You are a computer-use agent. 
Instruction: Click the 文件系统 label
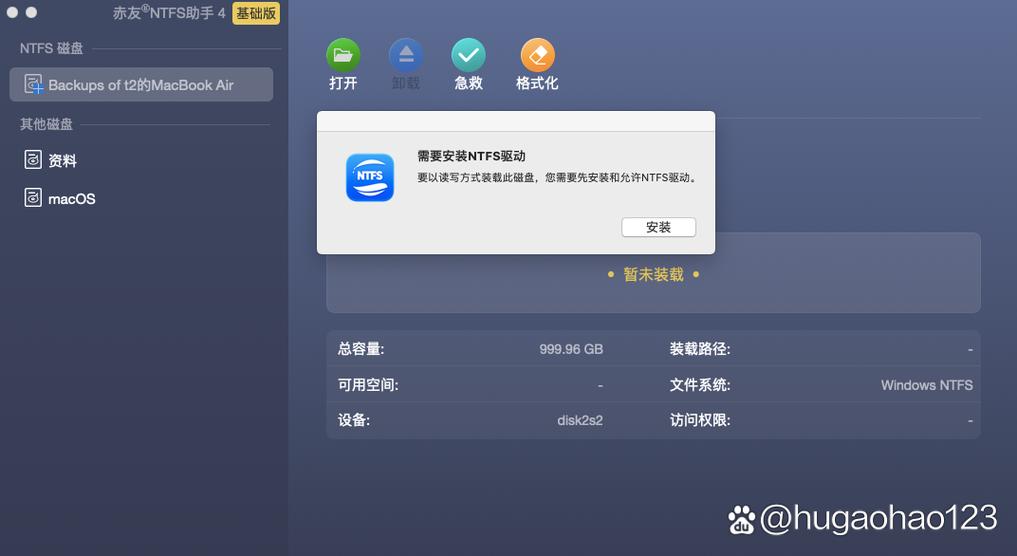(700, 385)
